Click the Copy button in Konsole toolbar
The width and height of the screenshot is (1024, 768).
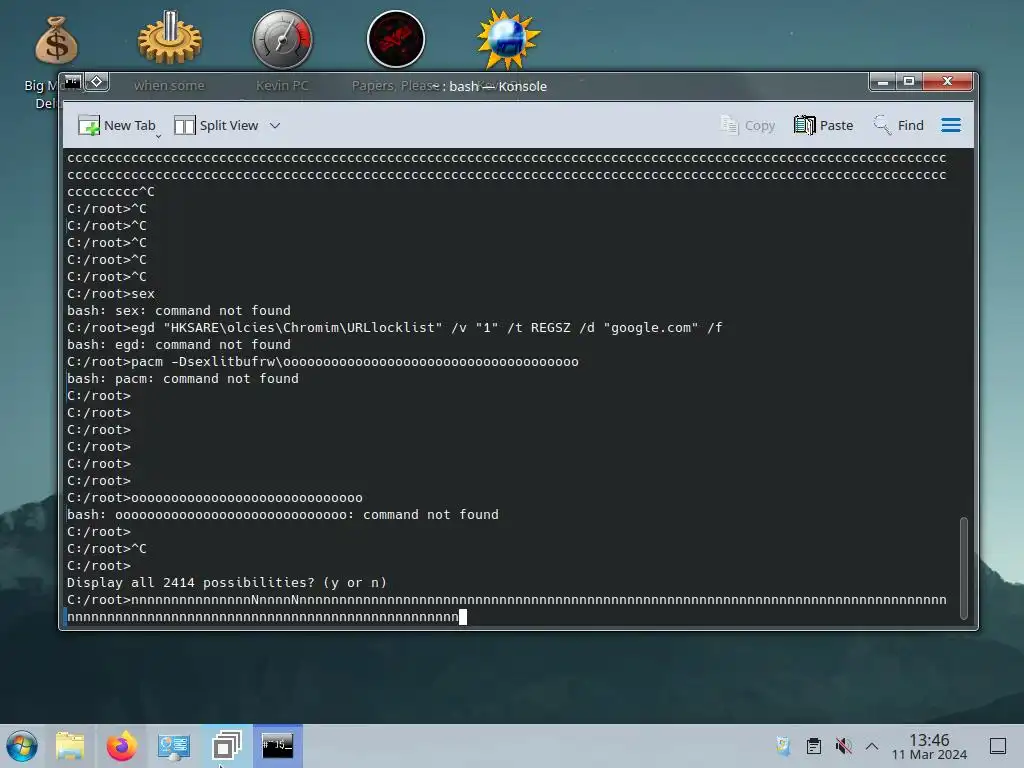[x=748, y=125]
